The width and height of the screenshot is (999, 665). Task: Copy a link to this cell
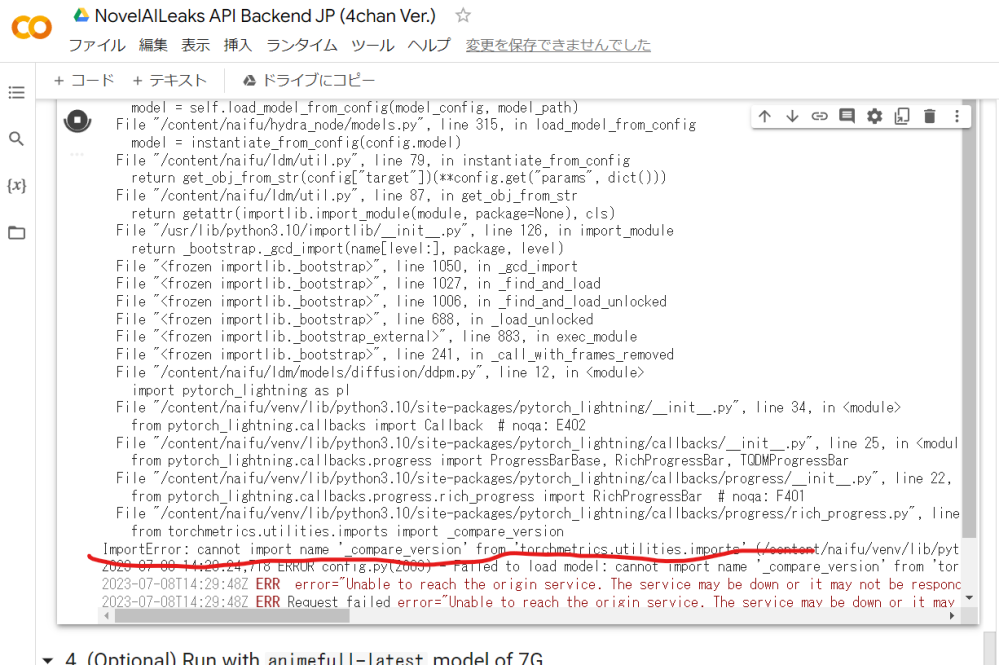point(819,116)
